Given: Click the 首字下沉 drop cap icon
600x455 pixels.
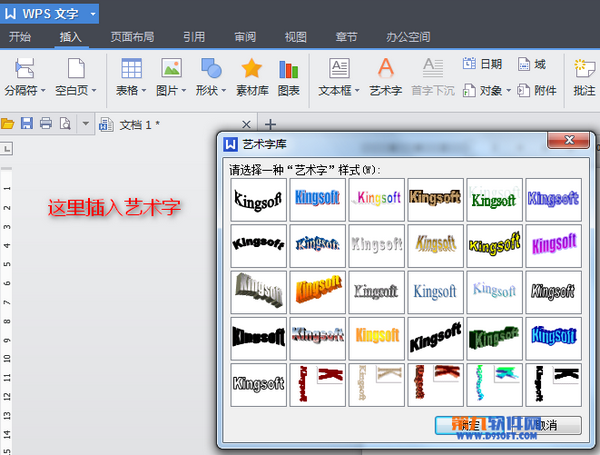Looking at the screenshot, I should [x=433, y=68].
